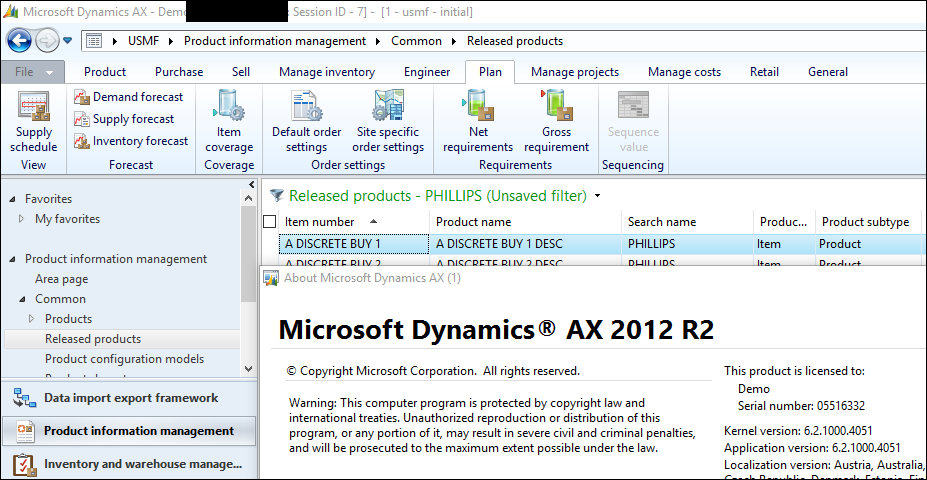Image resolution: width=927 pixels, height=480 pixels.
Task: Switch to the Manage projects tab
Action: pos(575,72)
